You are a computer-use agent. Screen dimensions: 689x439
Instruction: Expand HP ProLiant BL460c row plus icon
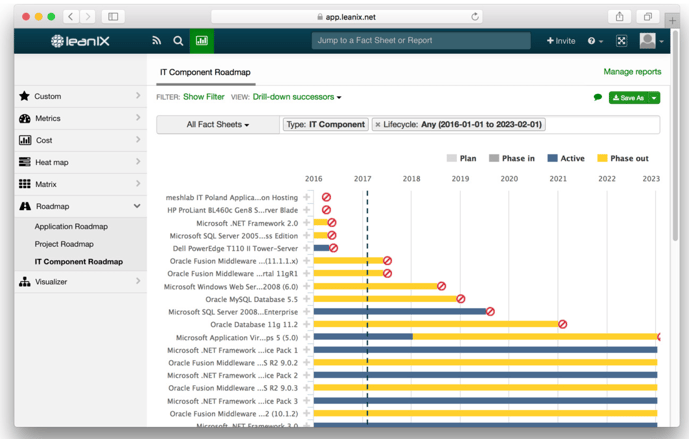click(x=307, y=210)
